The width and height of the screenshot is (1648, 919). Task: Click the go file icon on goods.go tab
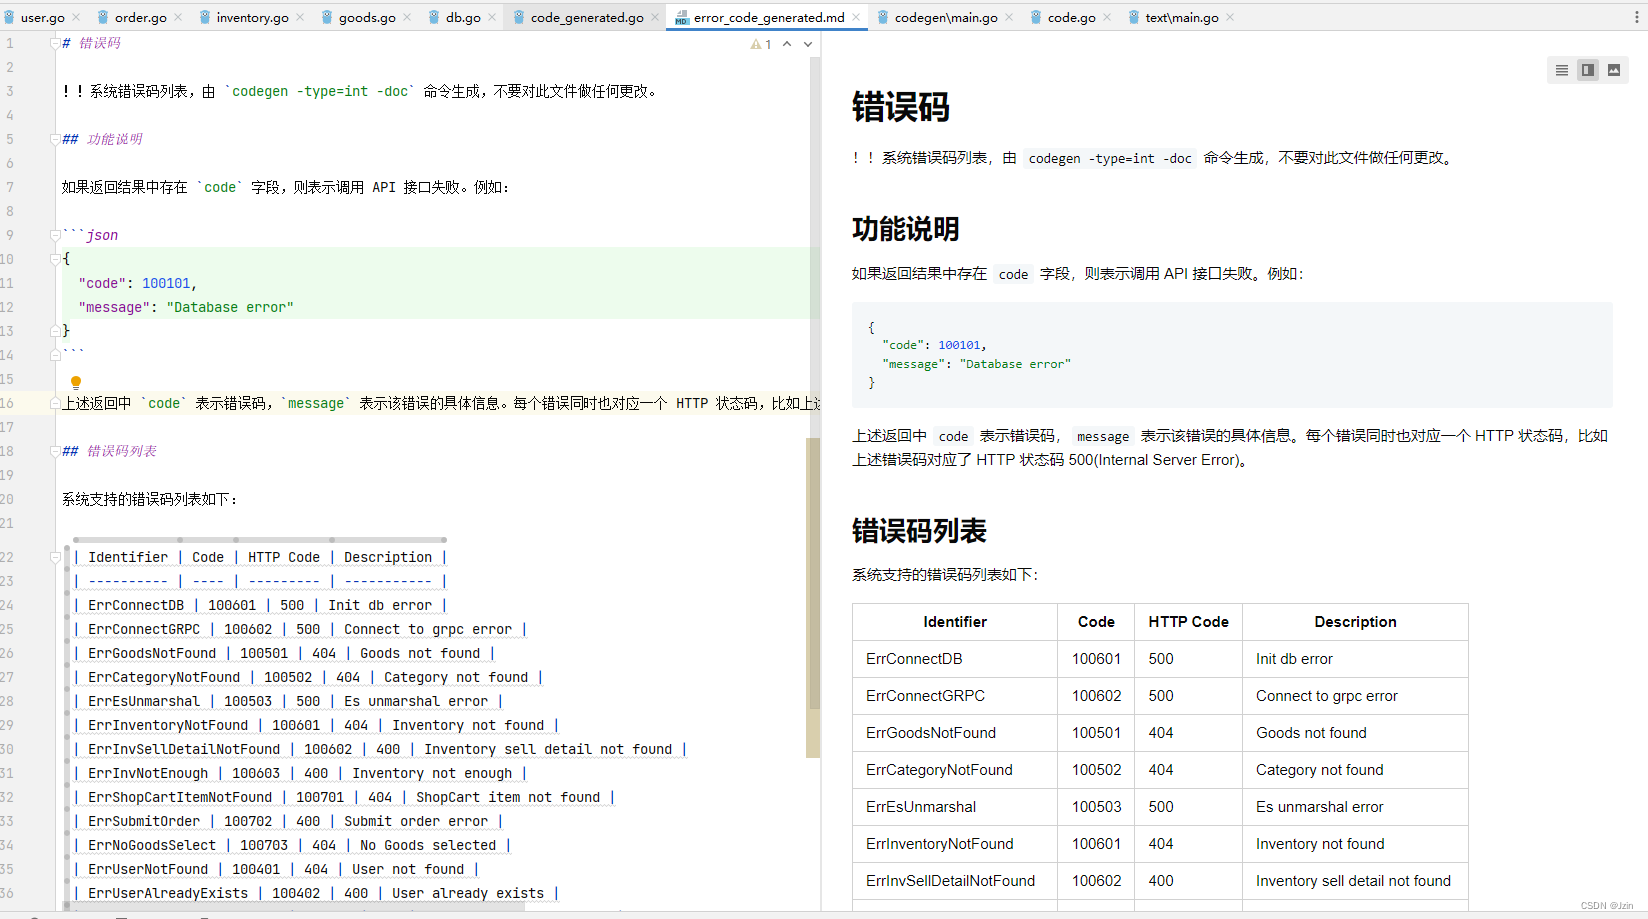click(x=328, y=17)
